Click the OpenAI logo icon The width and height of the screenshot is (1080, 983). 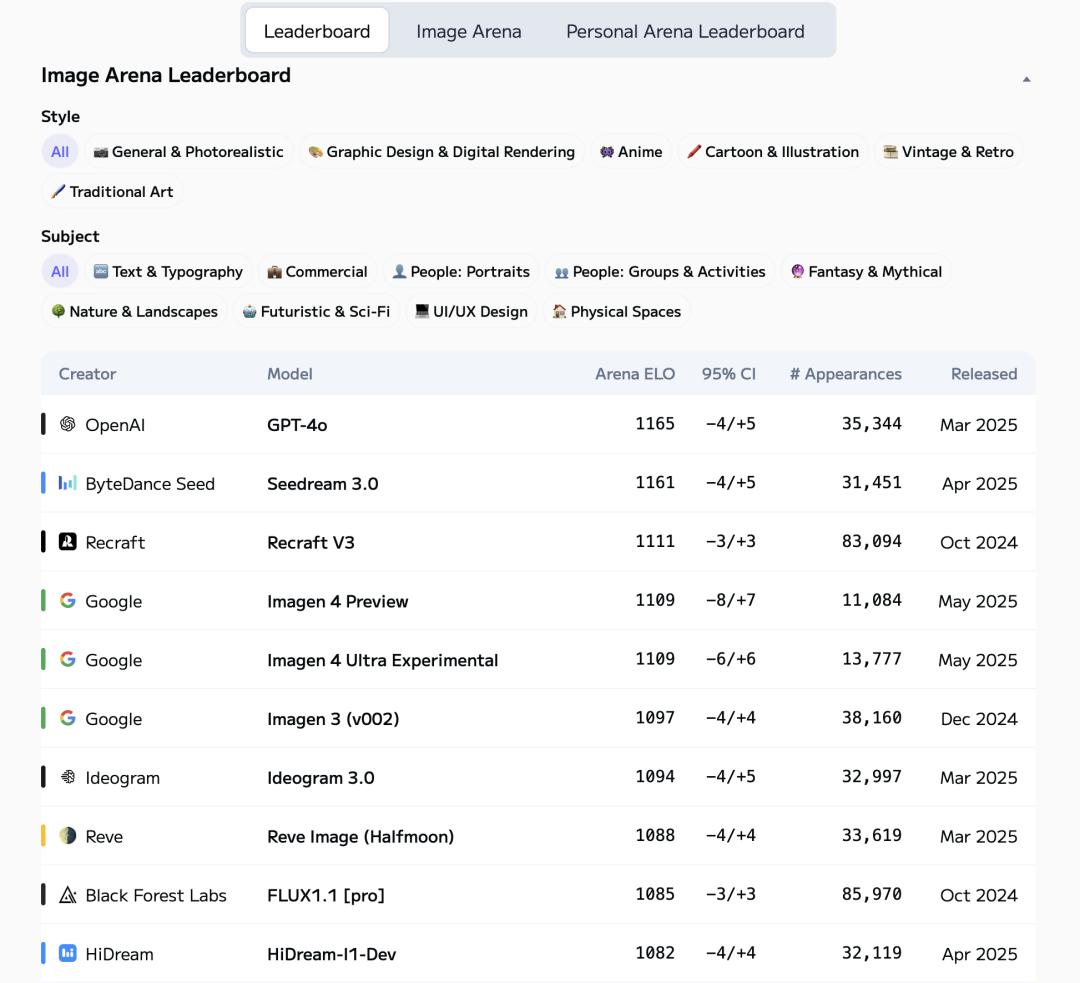pyautogui.click(x=67, y=424)
